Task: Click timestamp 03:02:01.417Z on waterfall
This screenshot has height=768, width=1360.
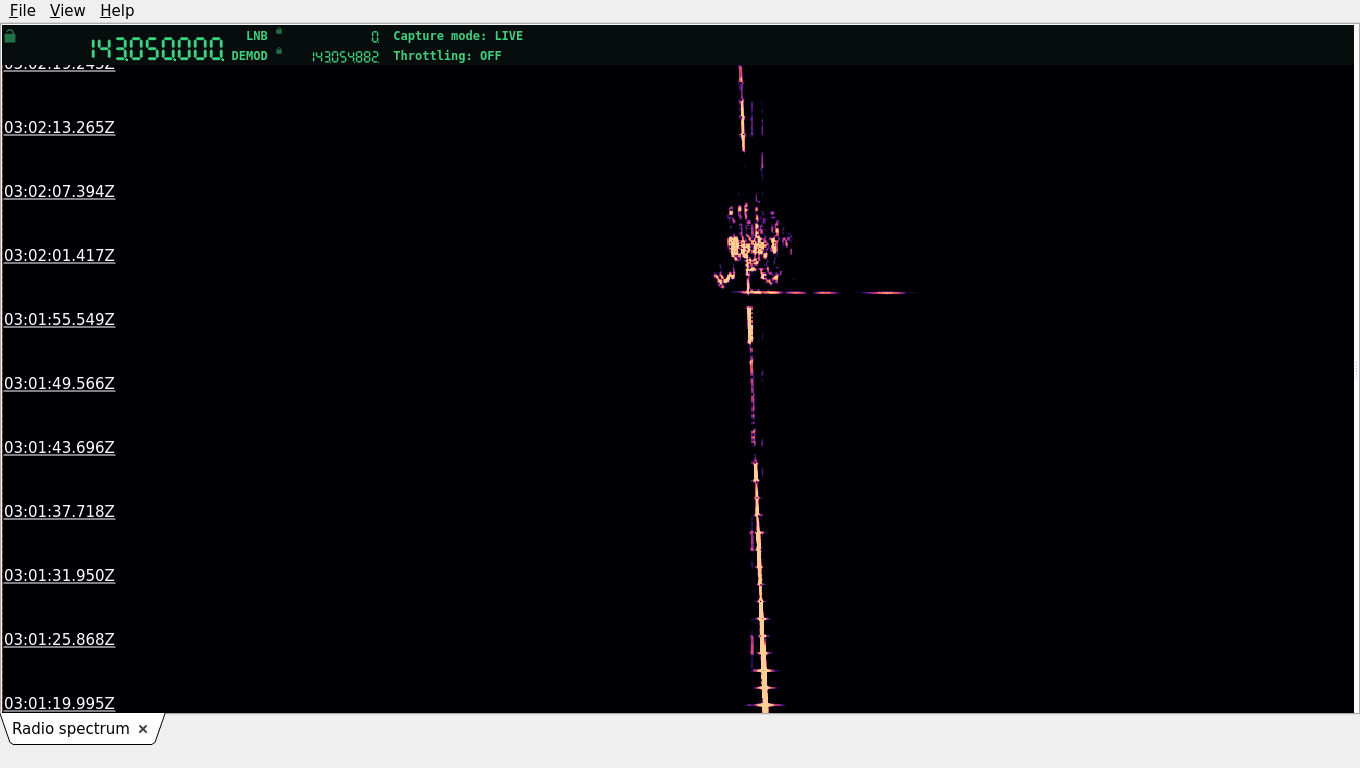Action: pos(60,256)
